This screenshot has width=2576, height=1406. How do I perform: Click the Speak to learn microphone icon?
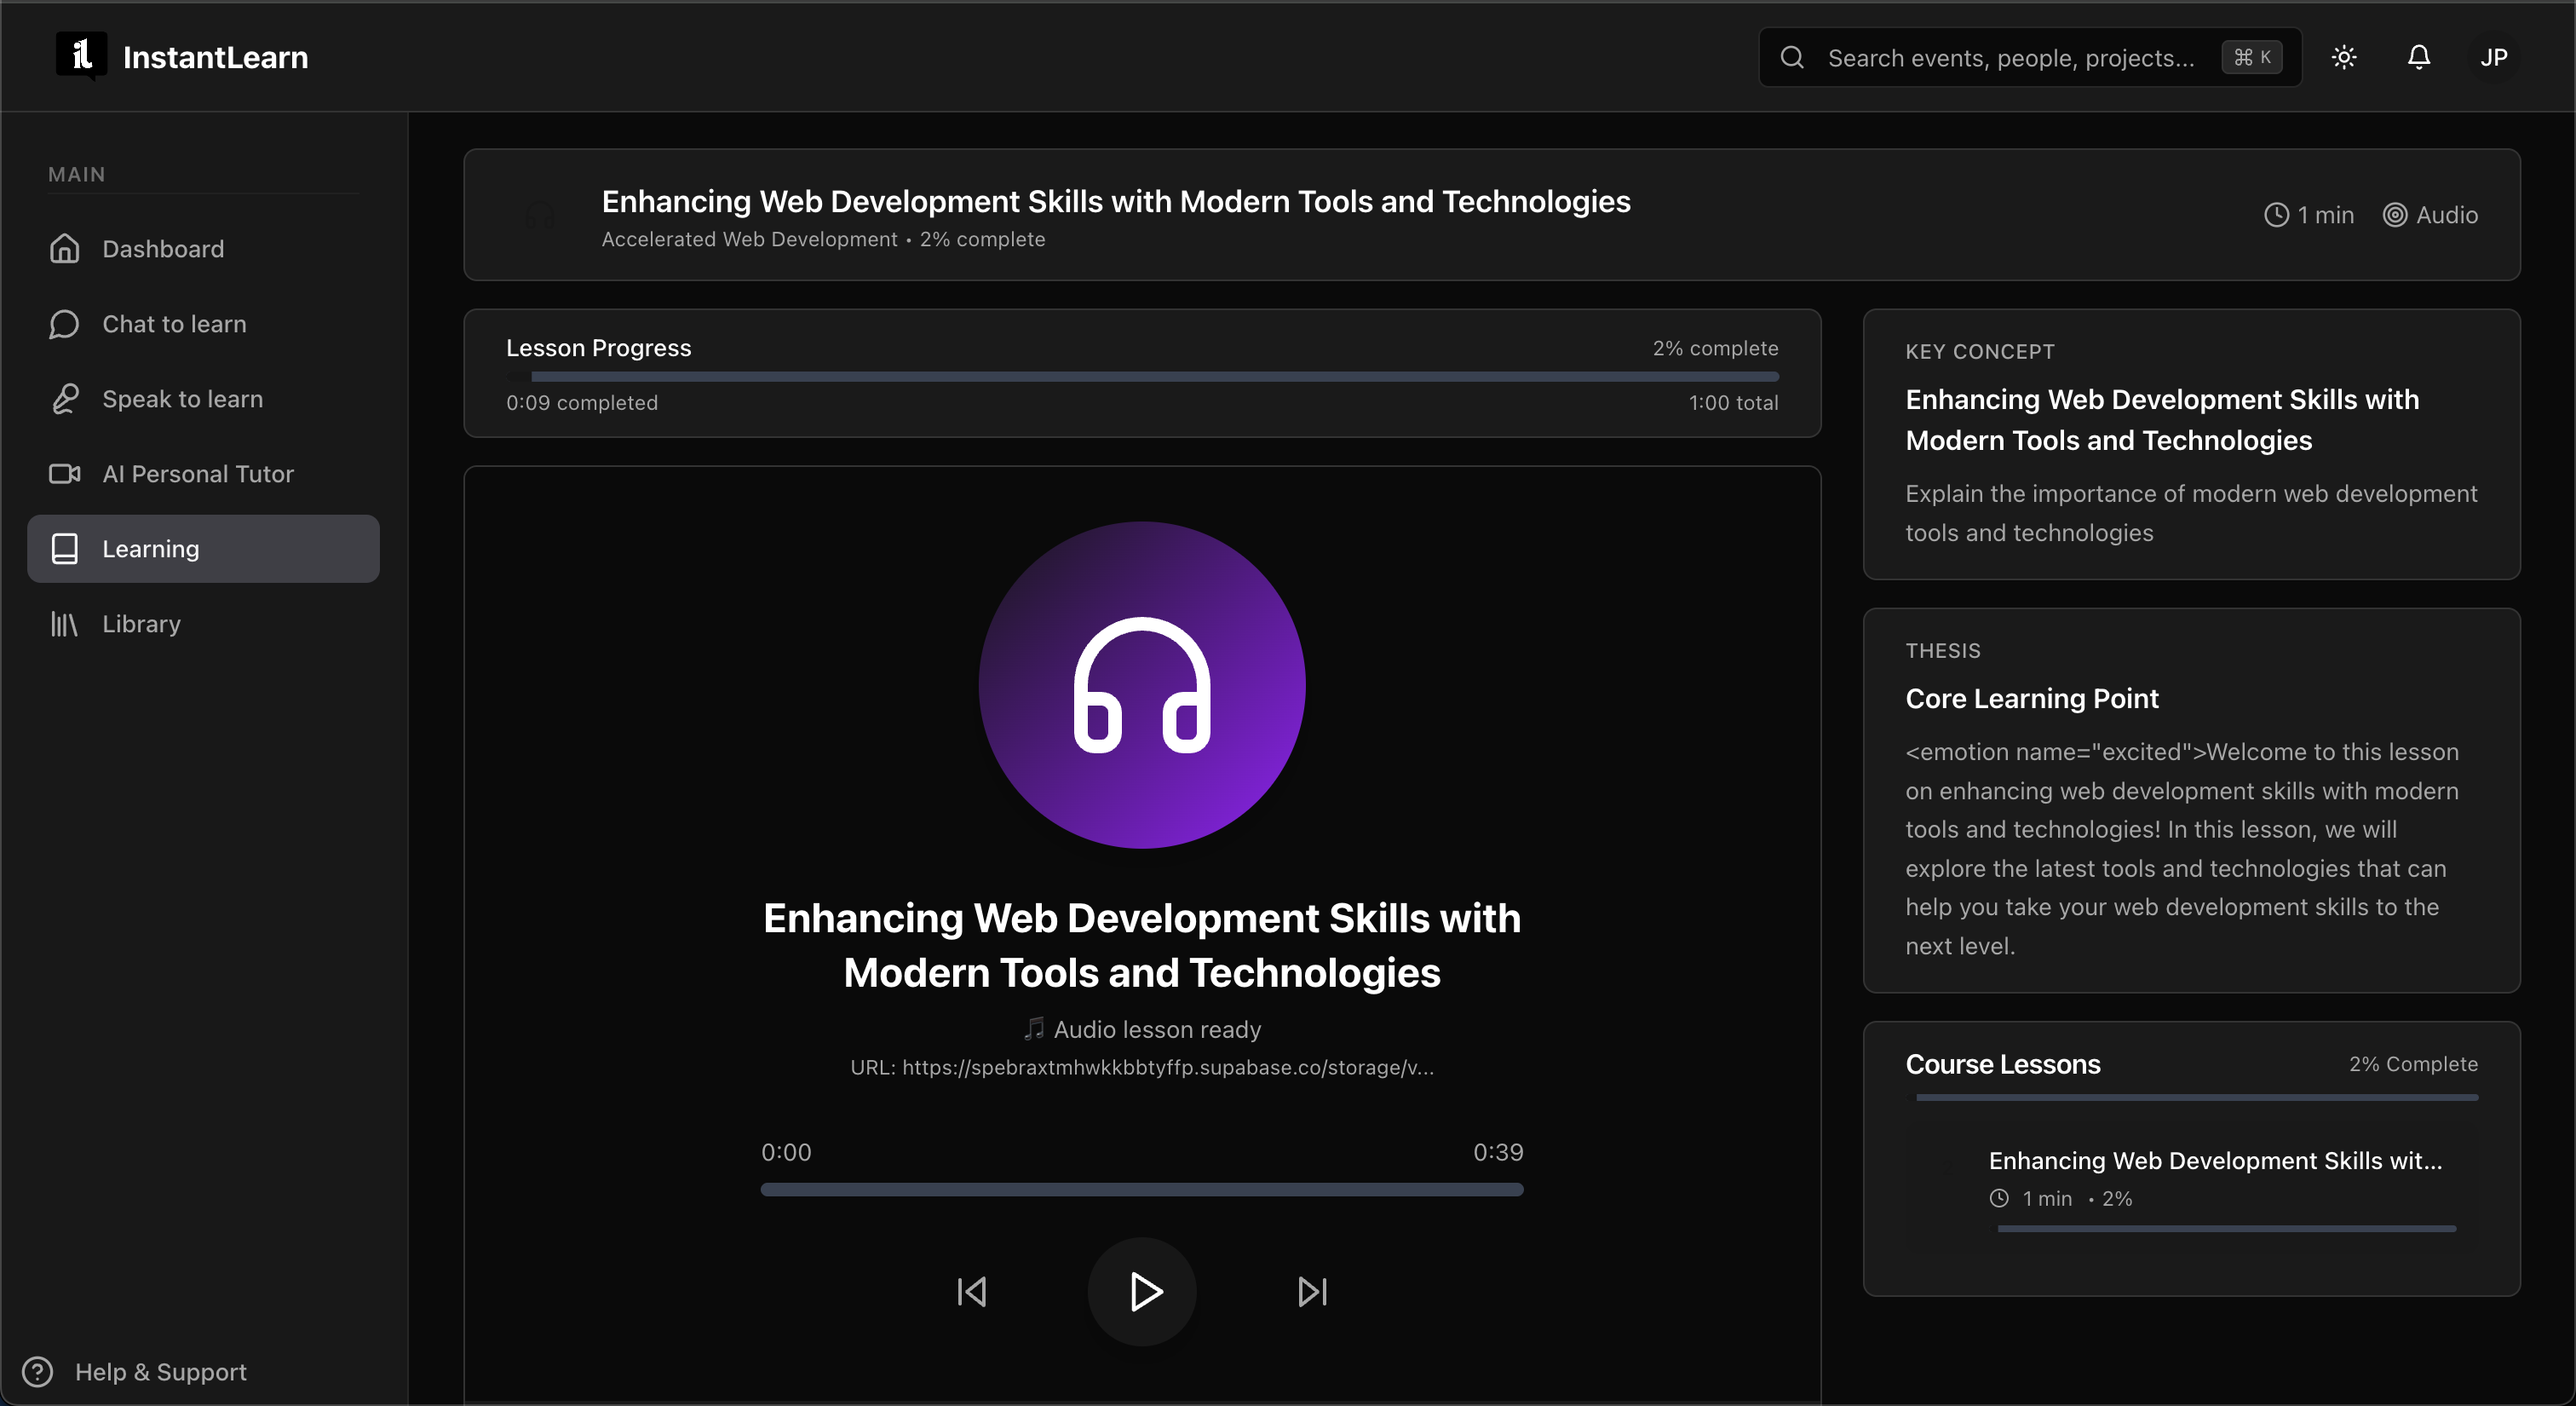tap(65, 398)
